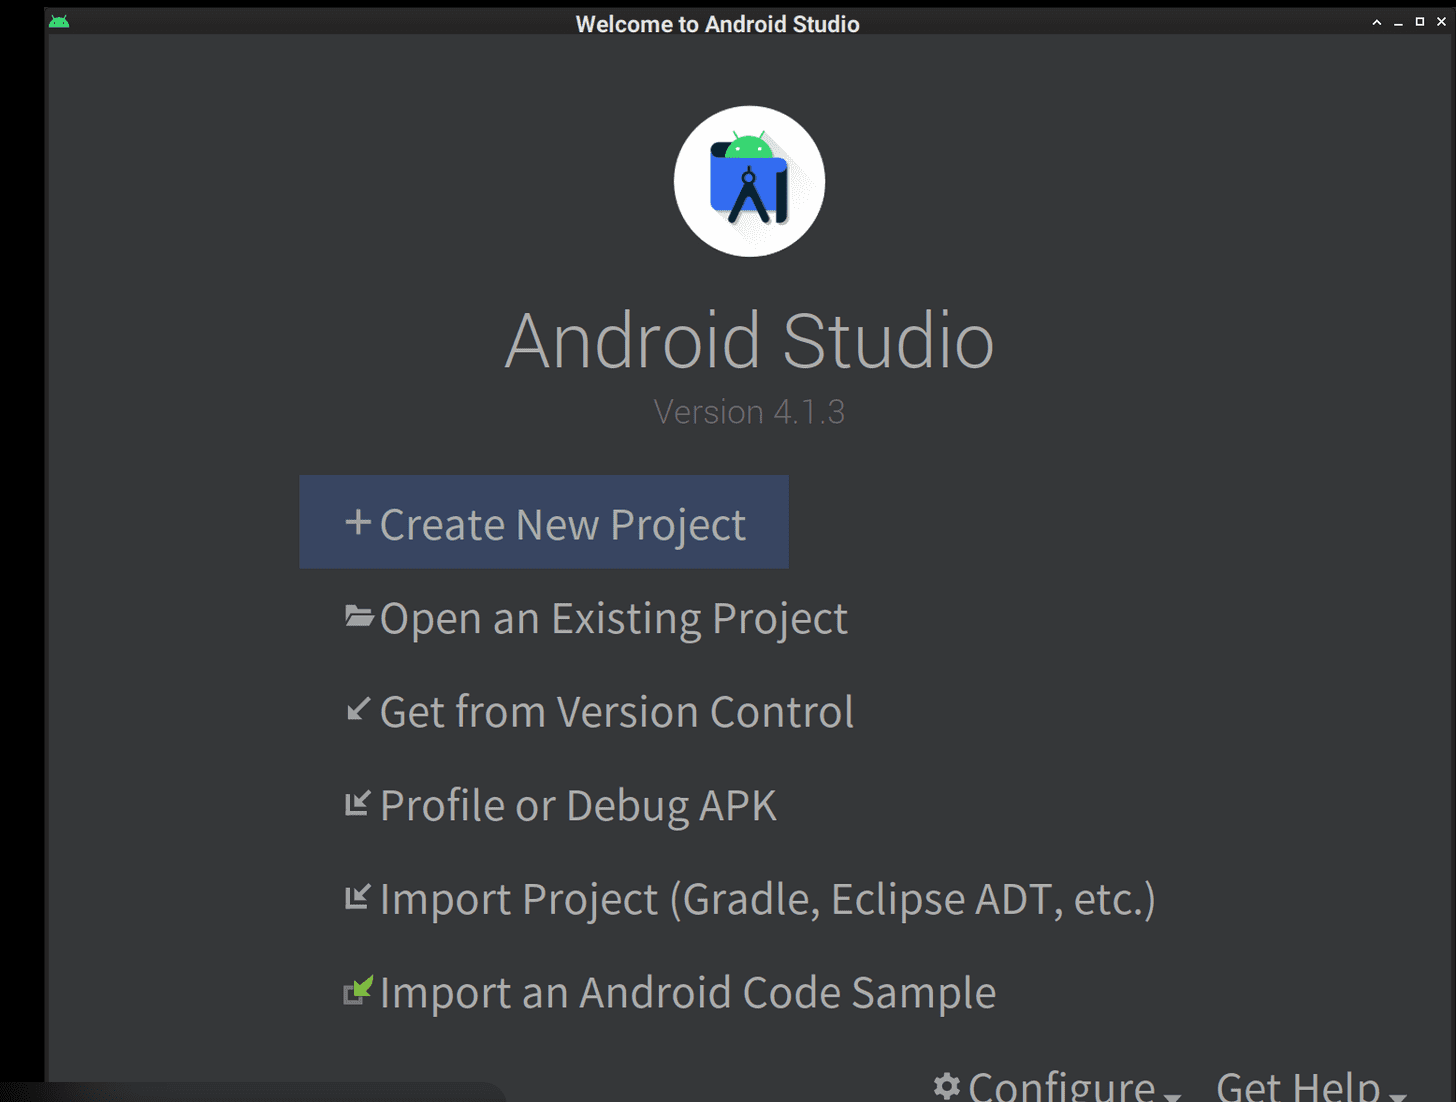This screenshot has width=1456, height=1102.
Task: Click the folder icon beside Open an Existing Project
Action: click(x=359, y=616)
